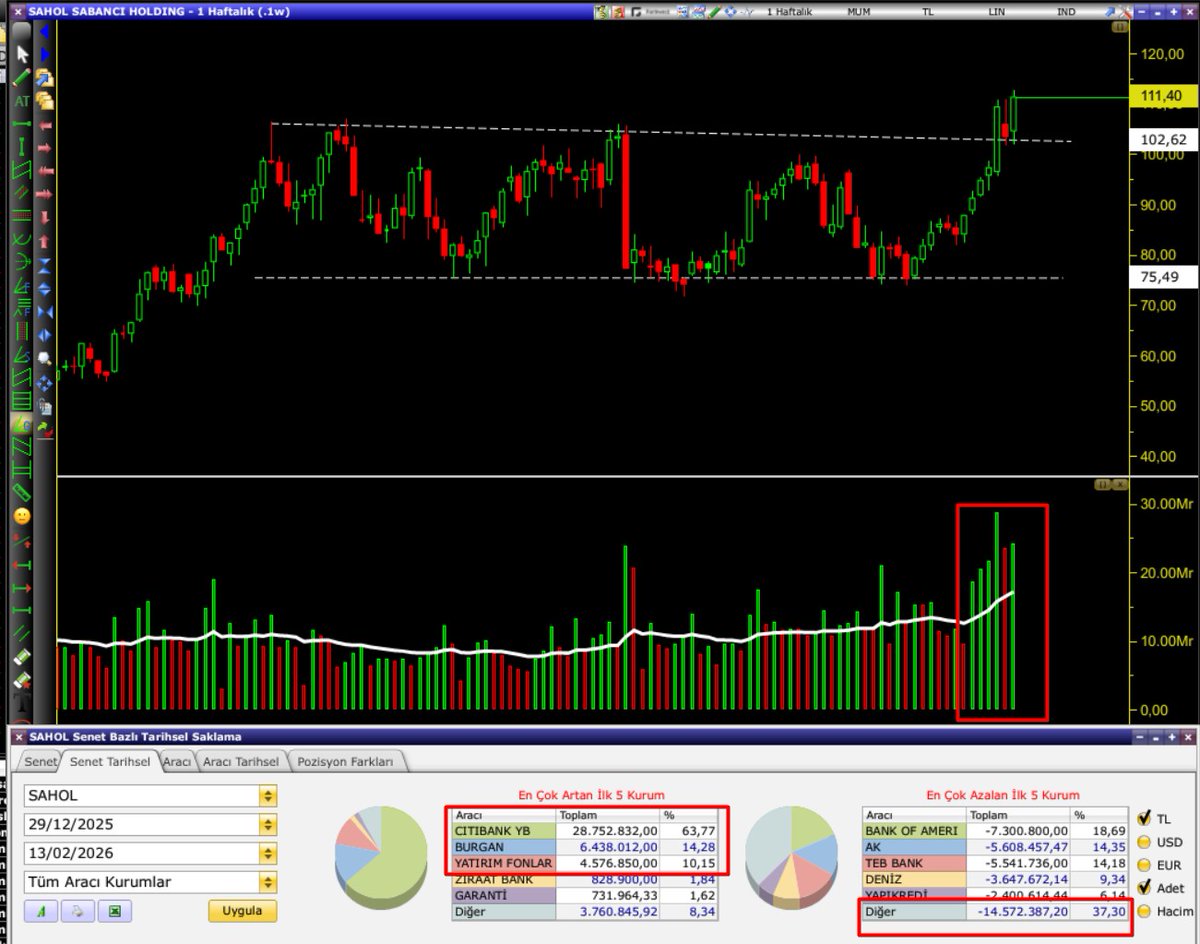Viewport: 1200px width, 944px height.
Task: Open the Tüm Aracı Kurumlar dropdown
Action: 267,882
